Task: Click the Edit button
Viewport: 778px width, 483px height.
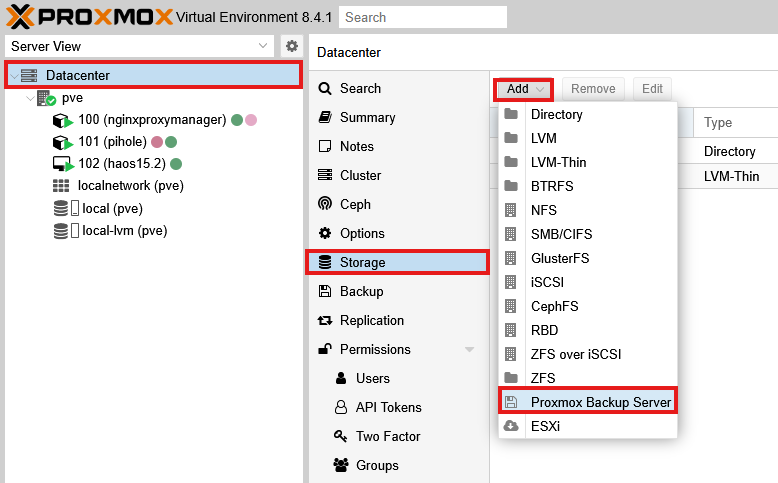Action: click(x=652, y=89)
